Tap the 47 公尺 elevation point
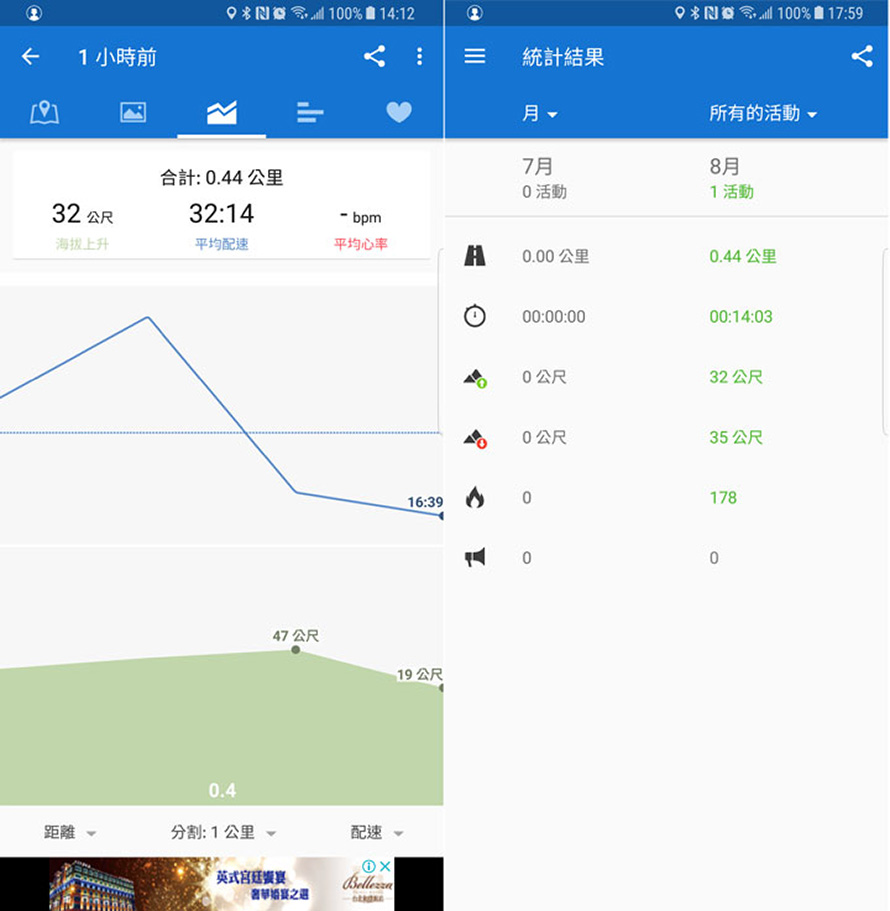This screenshot has height=911, width=890. pos(296,650)
